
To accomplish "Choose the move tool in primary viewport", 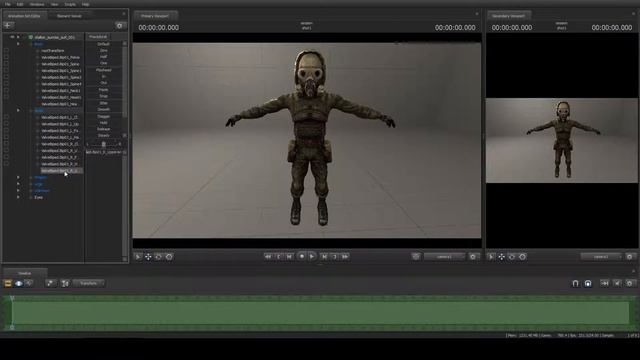I will (x=148, y=257).
